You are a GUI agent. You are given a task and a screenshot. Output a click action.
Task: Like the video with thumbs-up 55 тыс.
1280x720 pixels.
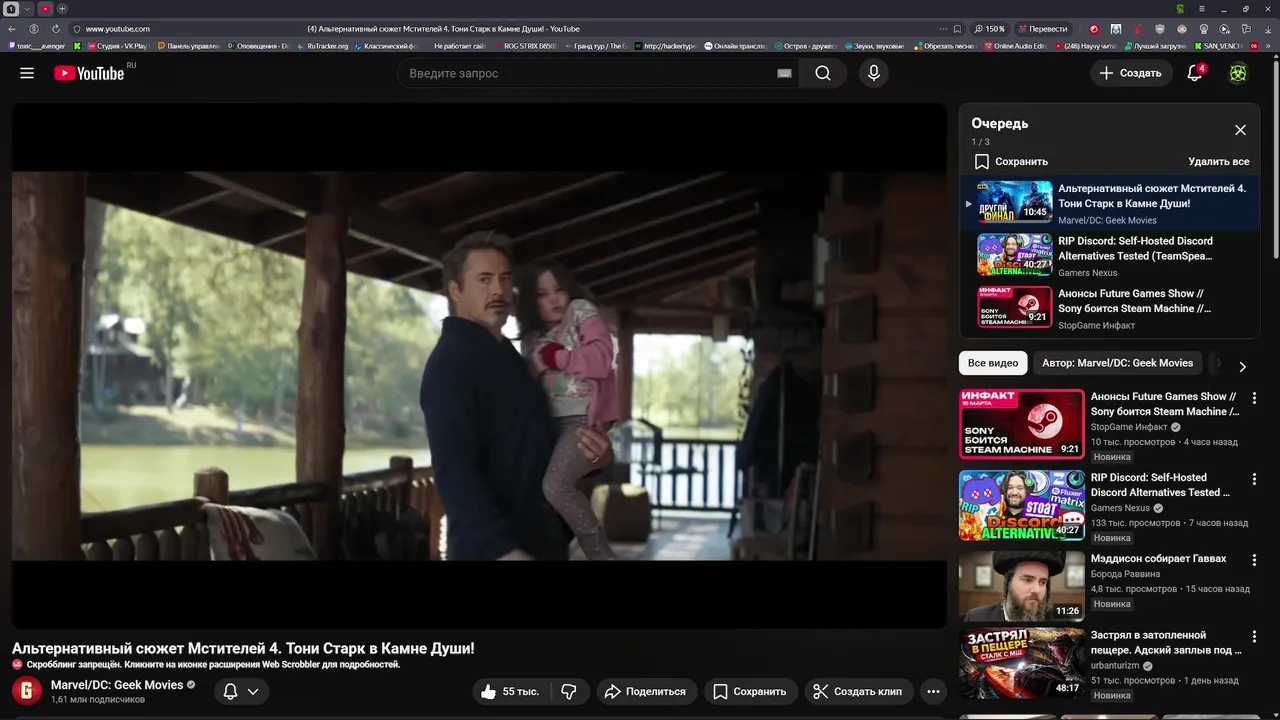coord(511,691)
